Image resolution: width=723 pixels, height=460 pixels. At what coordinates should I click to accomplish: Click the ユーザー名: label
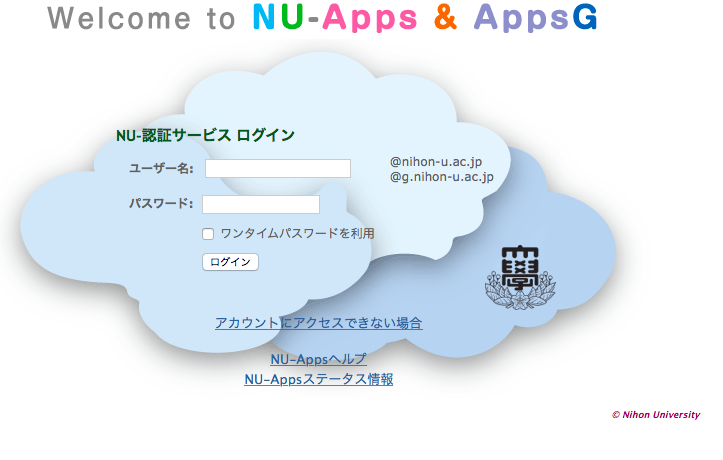161,168
